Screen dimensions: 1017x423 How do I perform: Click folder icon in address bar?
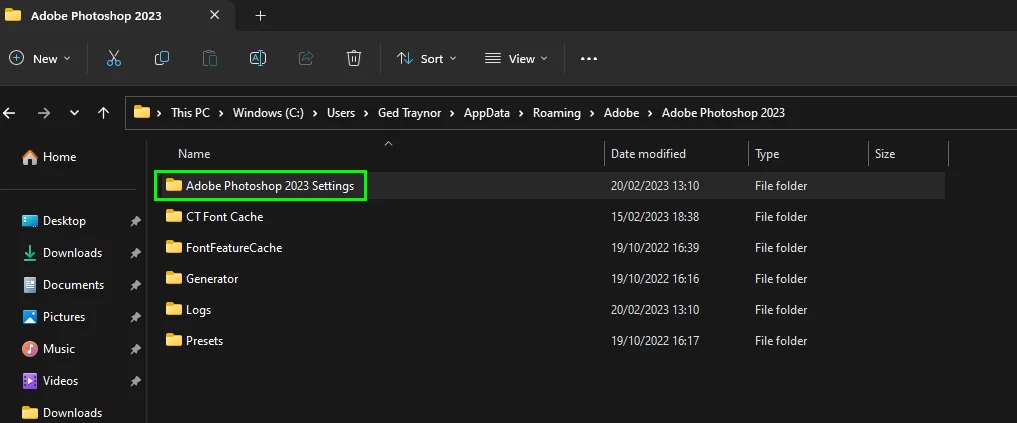(x=141, y=112)
